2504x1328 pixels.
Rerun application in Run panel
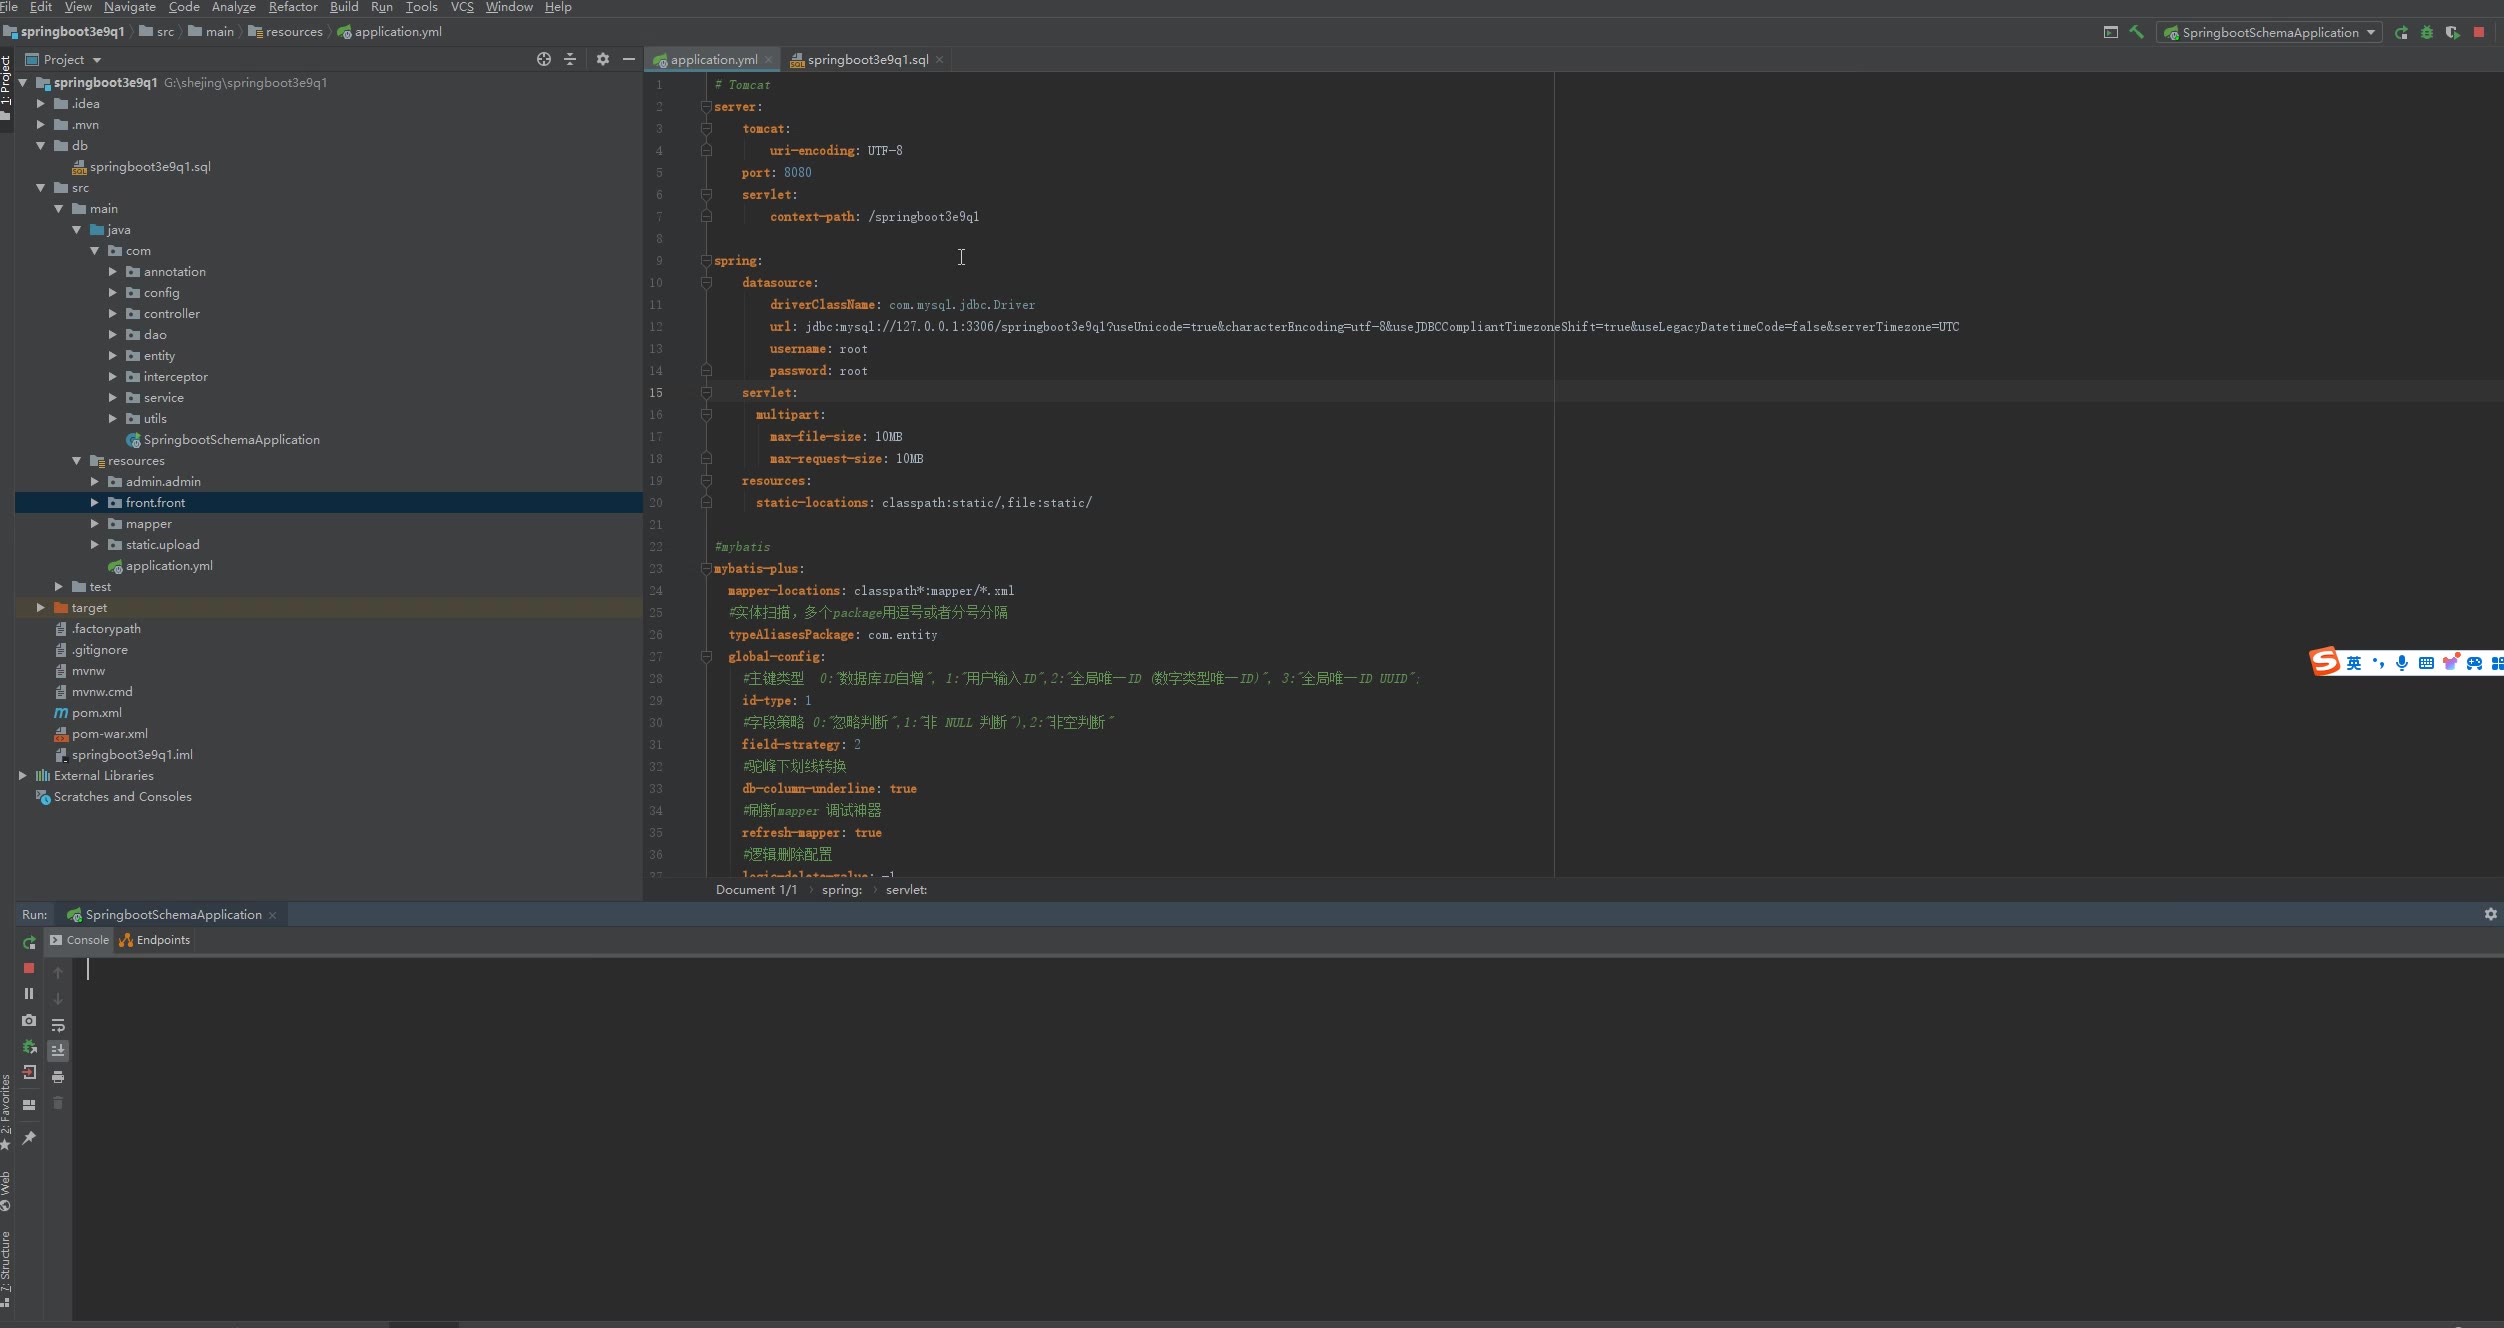29,942
